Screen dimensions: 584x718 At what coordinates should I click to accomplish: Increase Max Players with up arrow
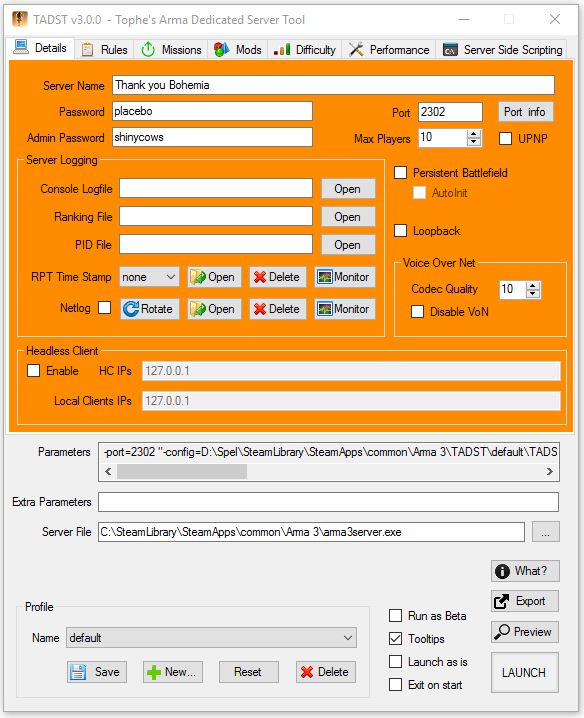tap(474, 134)
